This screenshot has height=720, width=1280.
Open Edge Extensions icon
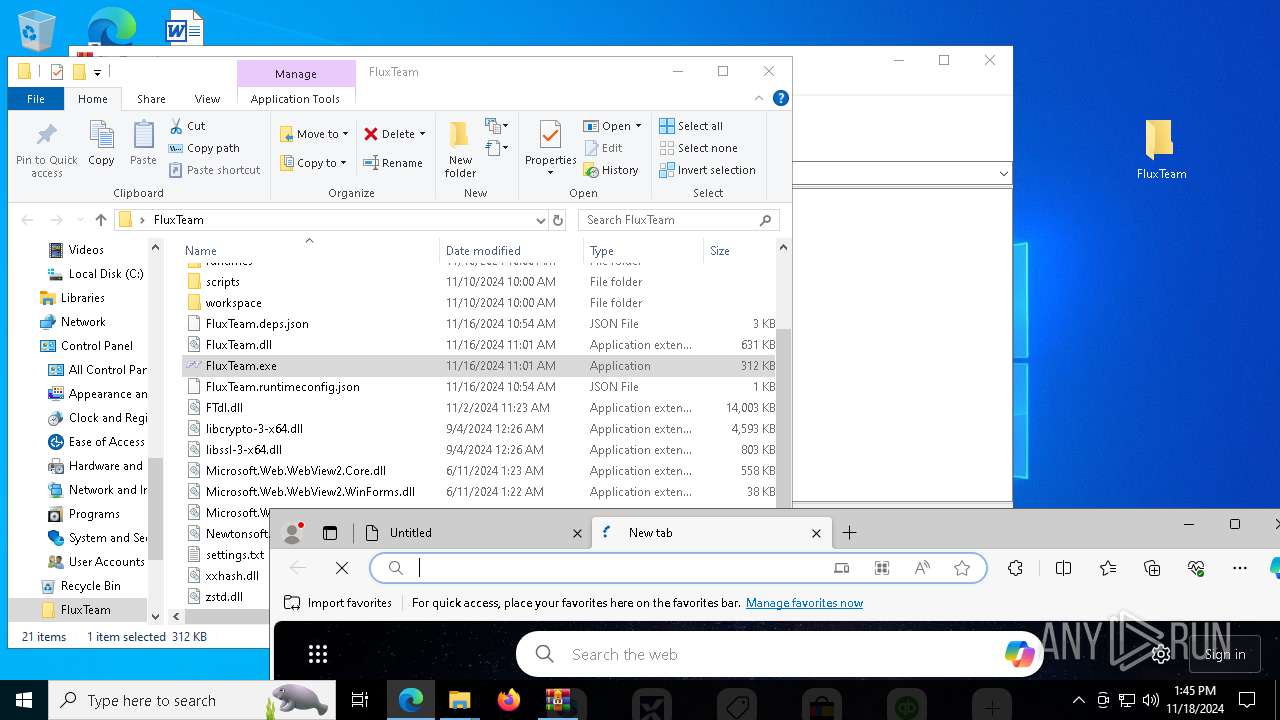(1016, 568)
